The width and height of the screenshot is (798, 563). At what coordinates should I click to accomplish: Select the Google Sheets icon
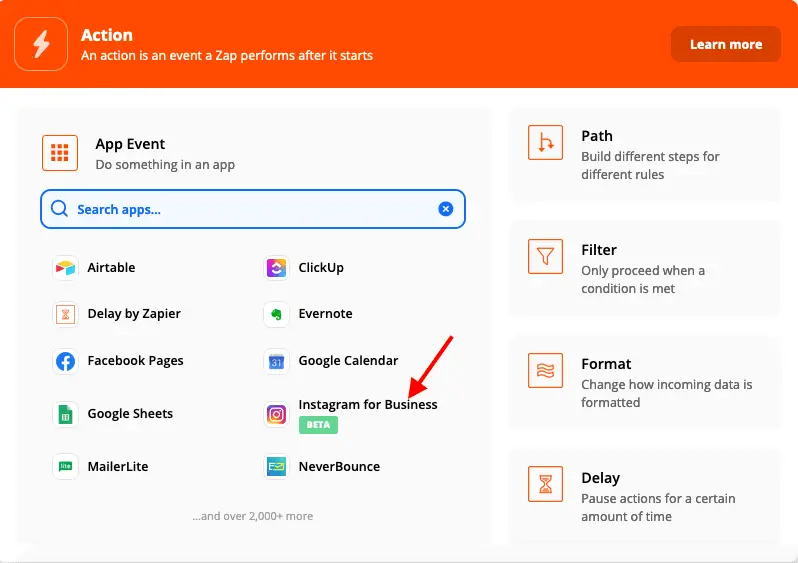coord(65,414)
